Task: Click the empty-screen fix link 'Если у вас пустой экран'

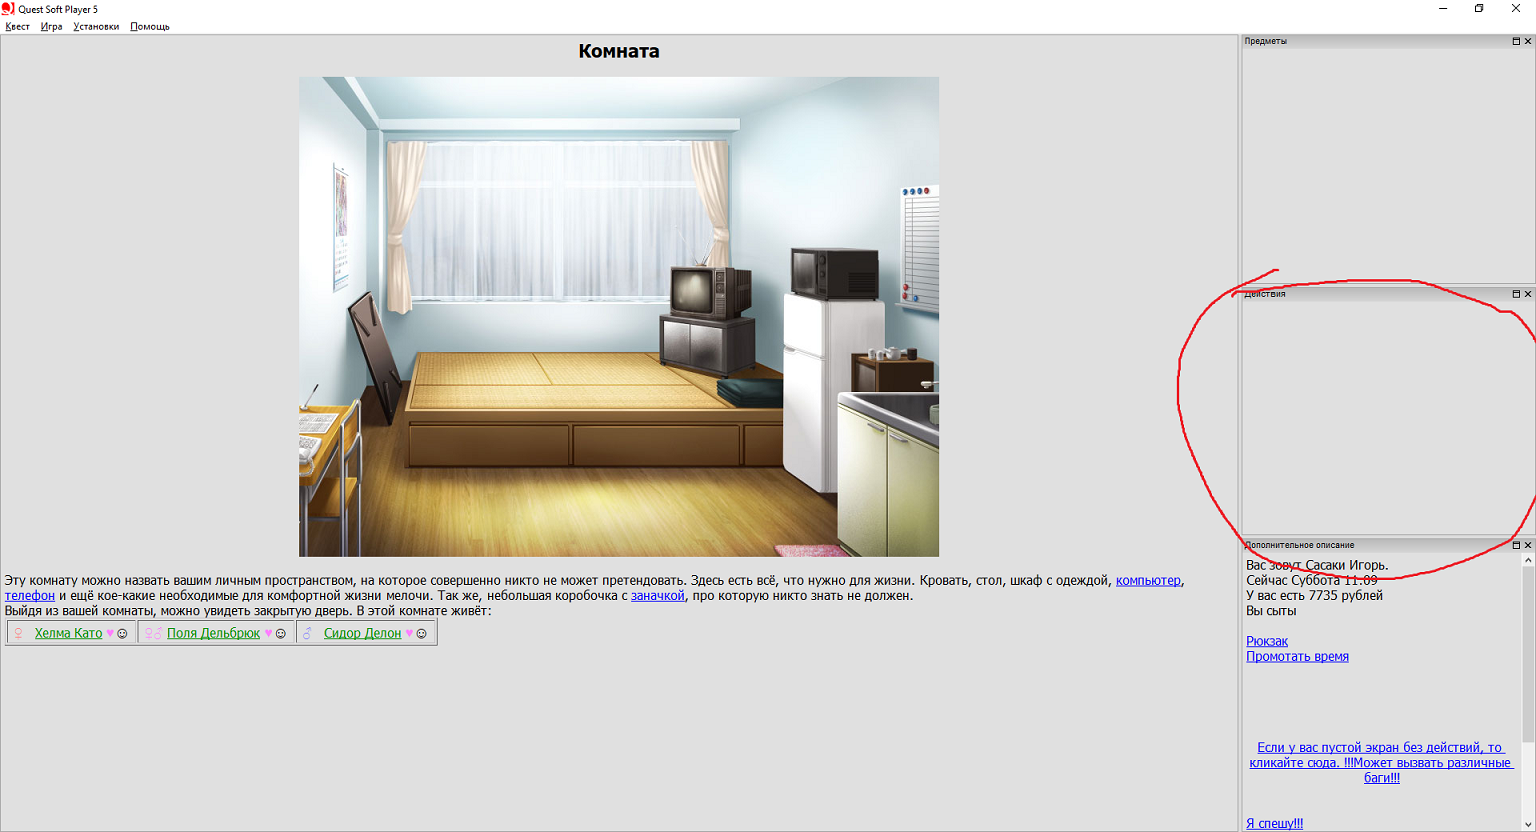Action: point(1381,762)
